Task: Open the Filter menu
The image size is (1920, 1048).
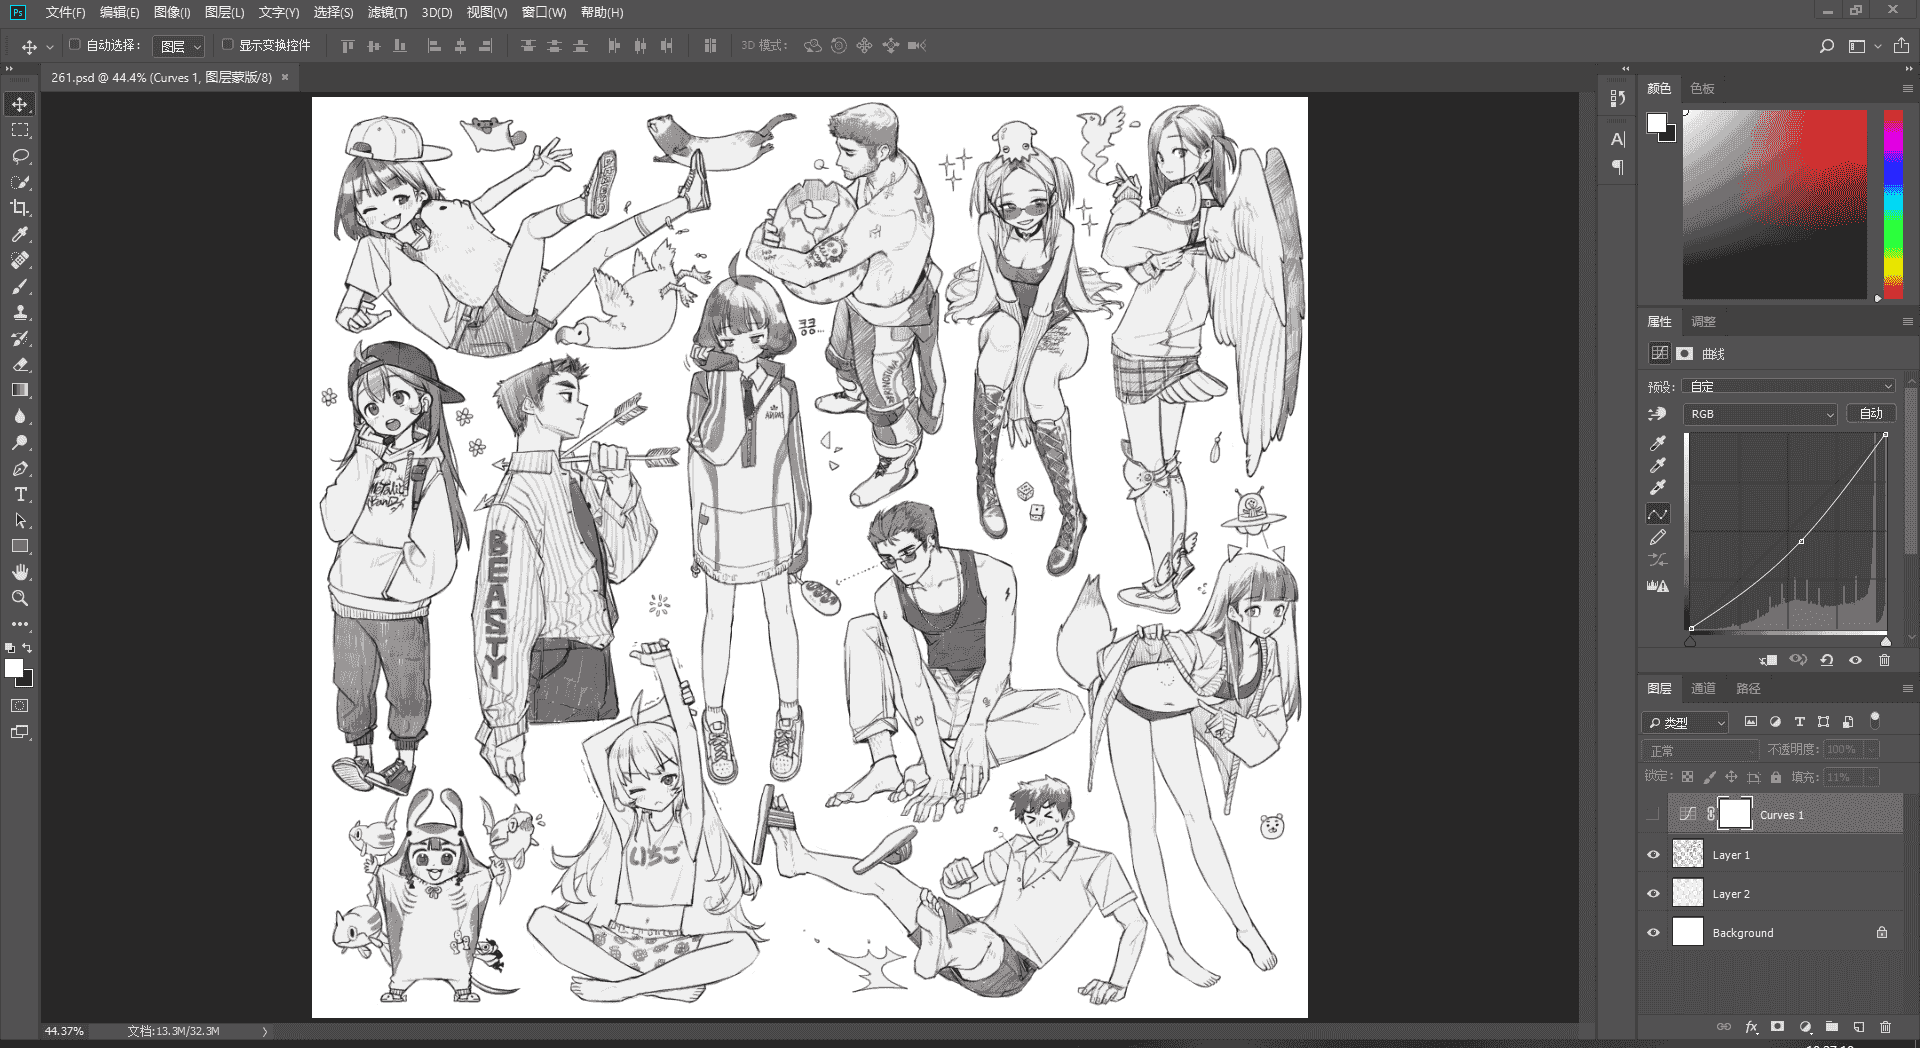Action: click(x=387, y=12)
